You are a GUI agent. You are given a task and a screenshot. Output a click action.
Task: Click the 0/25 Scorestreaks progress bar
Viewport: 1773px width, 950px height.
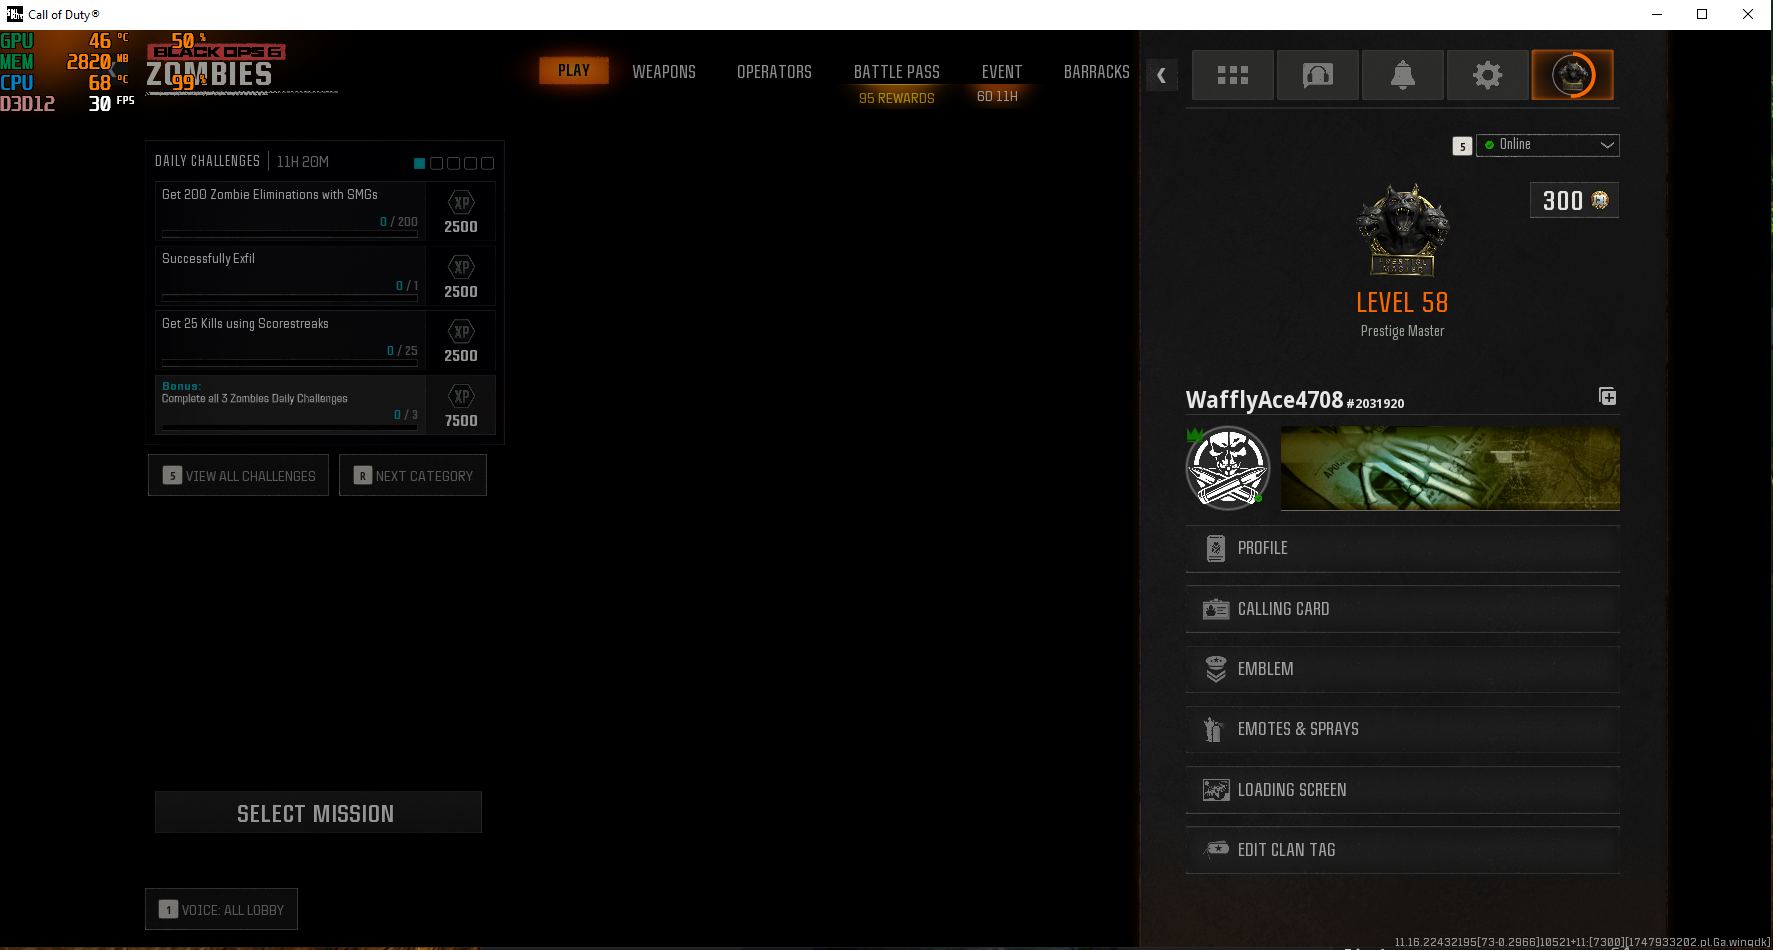(x=290, y=361)
